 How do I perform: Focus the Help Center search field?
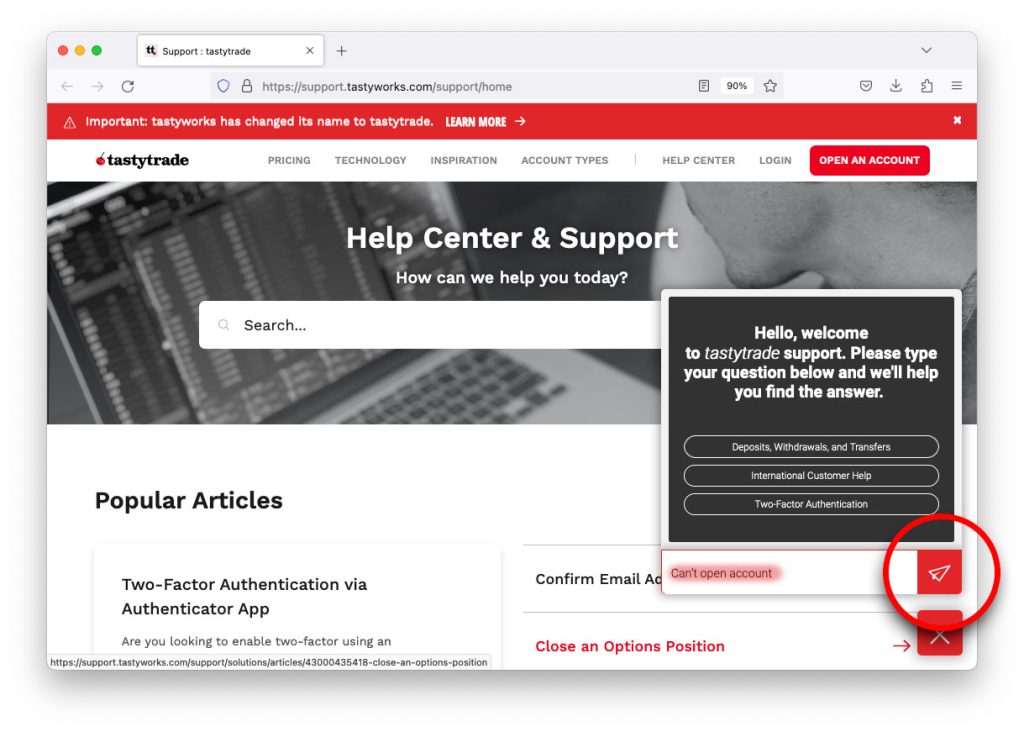pos(430,325)
